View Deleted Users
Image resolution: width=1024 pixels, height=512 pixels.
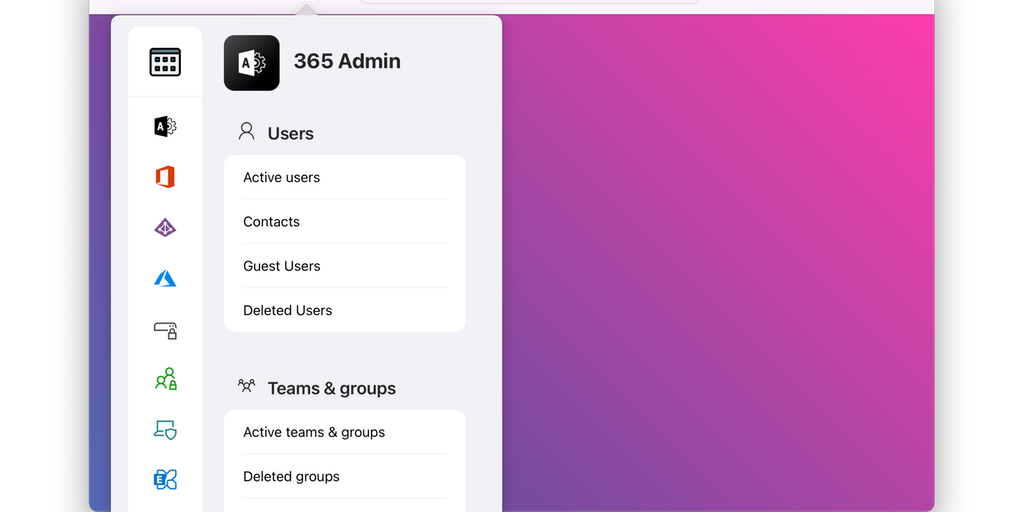288,310
